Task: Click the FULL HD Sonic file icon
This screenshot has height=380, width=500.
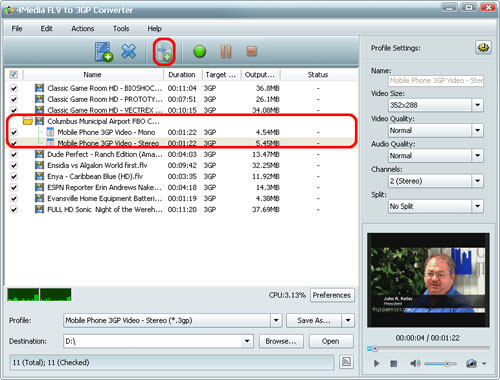Action: [x=39, y=209]
